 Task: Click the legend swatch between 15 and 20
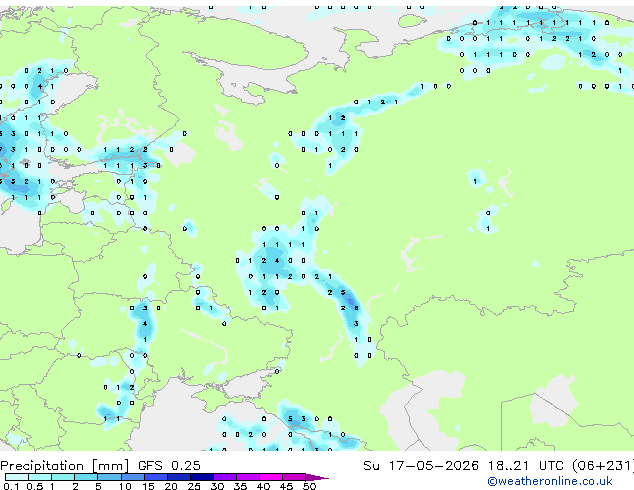(155, 477)
